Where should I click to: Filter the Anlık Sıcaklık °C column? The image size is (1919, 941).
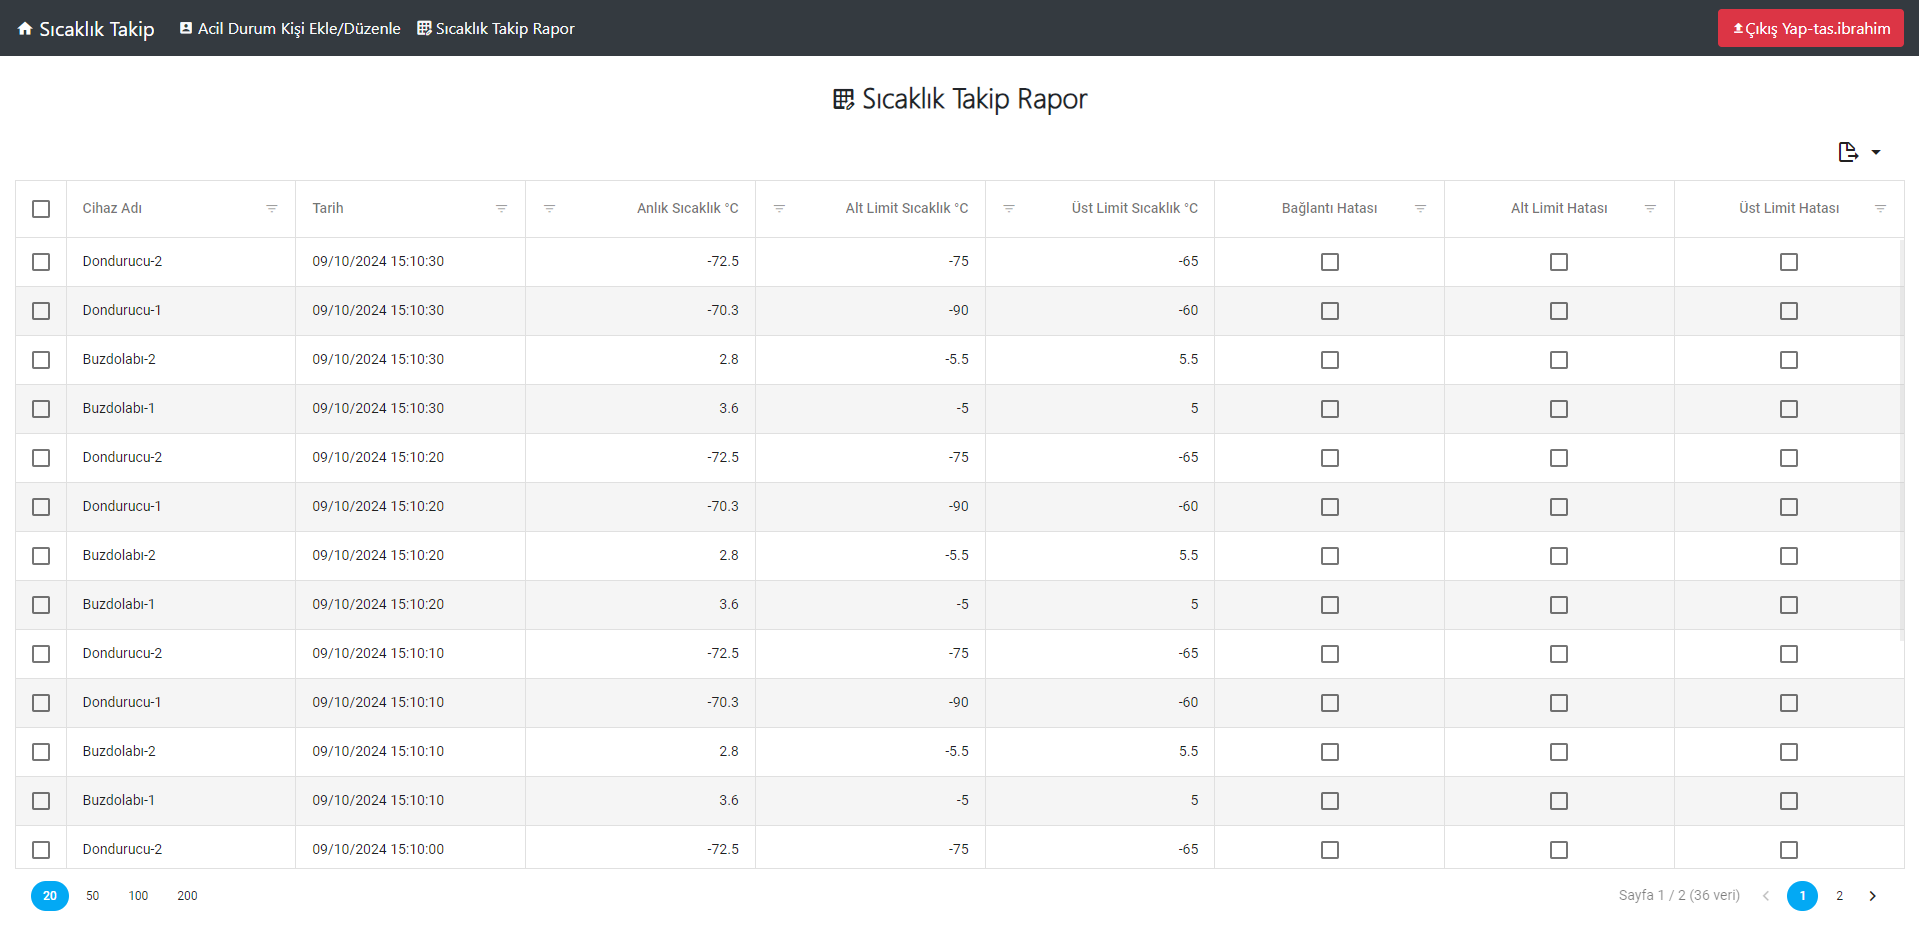coord(549,208)
